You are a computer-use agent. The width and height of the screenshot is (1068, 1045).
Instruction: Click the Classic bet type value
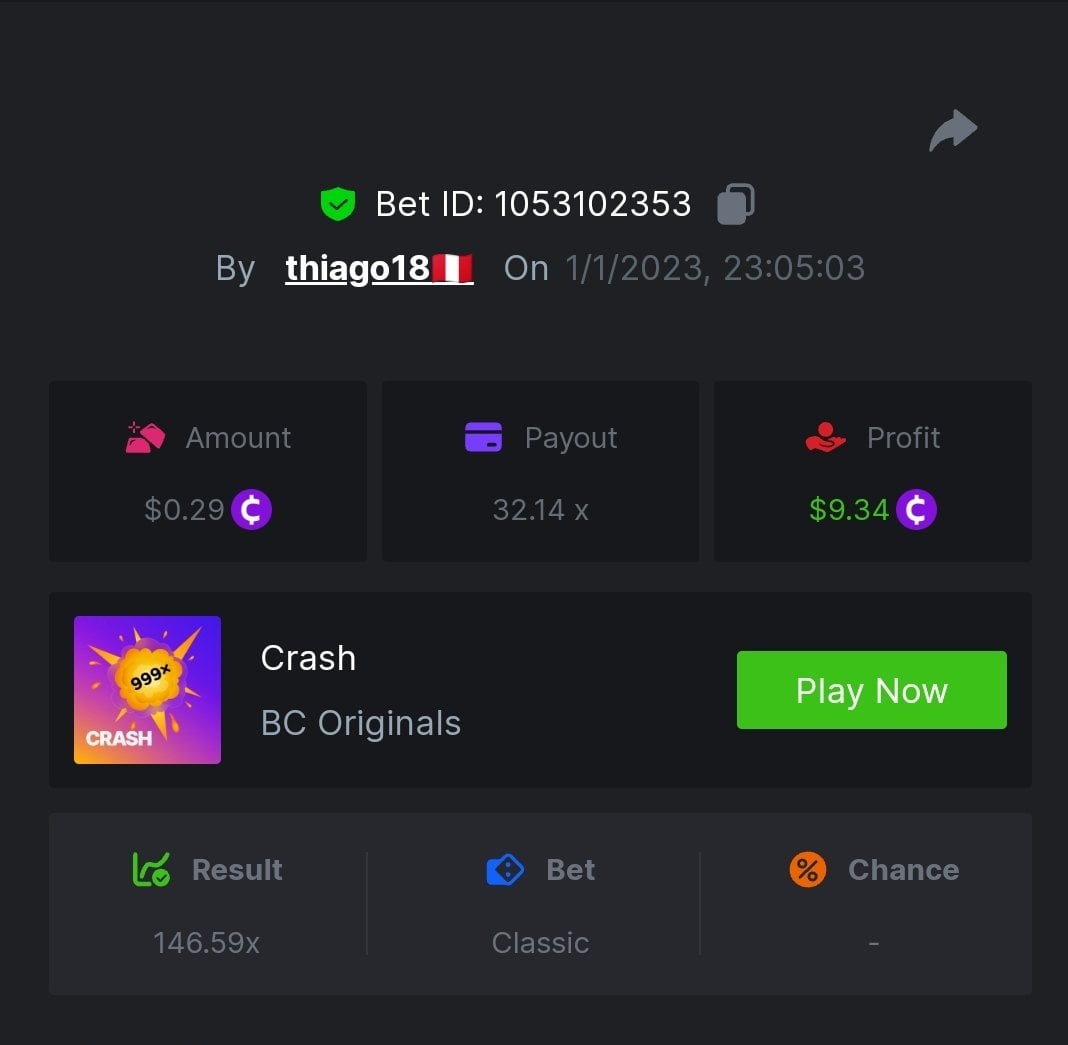pyautogui.click(x=541, y=943)
